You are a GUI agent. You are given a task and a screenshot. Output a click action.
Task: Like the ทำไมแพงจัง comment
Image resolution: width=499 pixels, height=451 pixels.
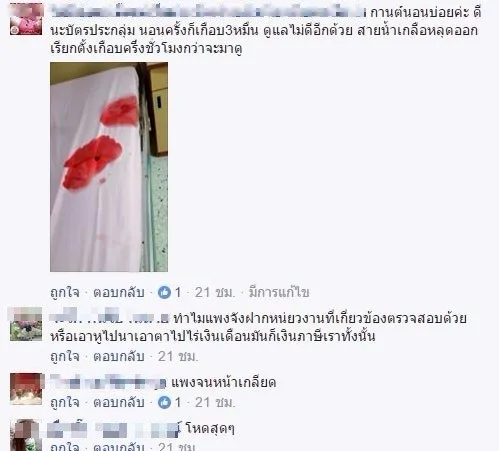tap(65, 356)
